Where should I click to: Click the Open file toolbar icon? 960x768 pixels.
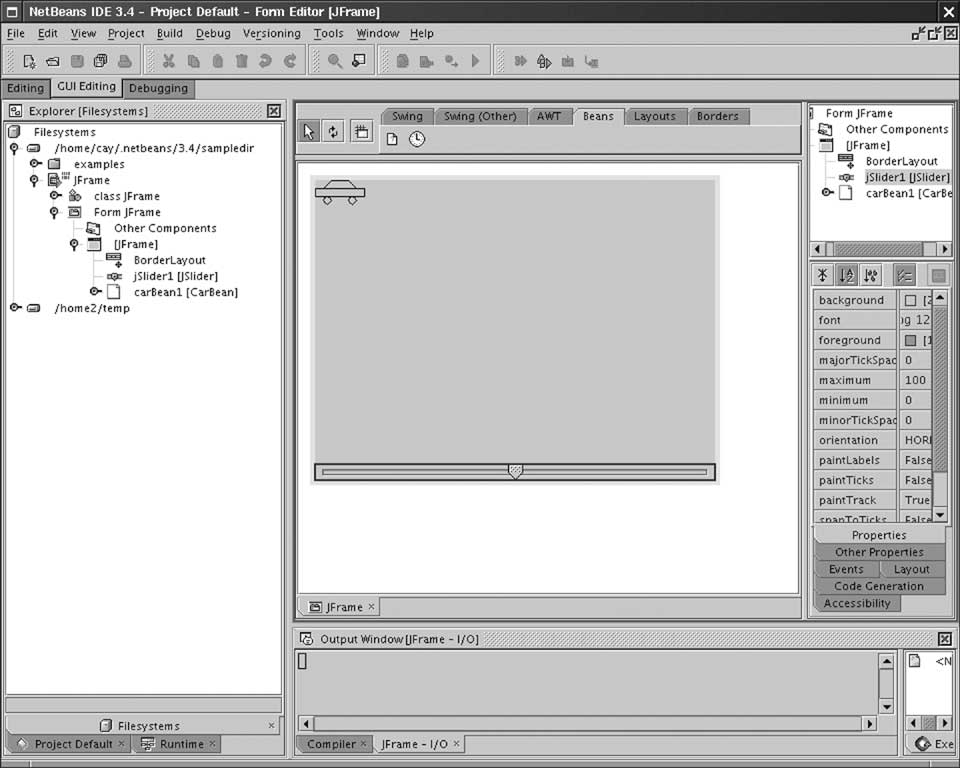[53, 61]
